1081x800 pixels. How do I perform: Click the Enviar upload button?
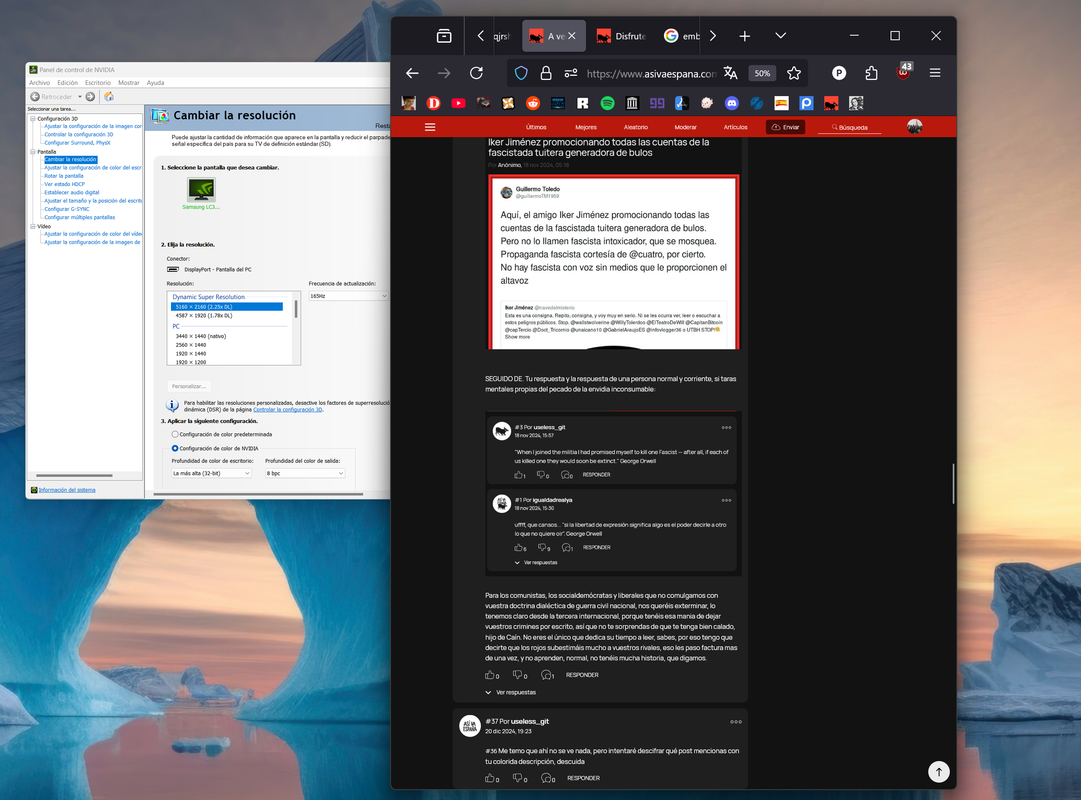785,127
